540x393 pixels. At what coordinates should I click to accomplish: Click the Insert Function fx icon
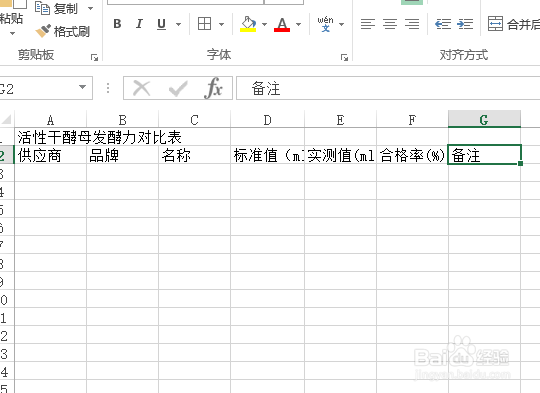pos(213,88)
